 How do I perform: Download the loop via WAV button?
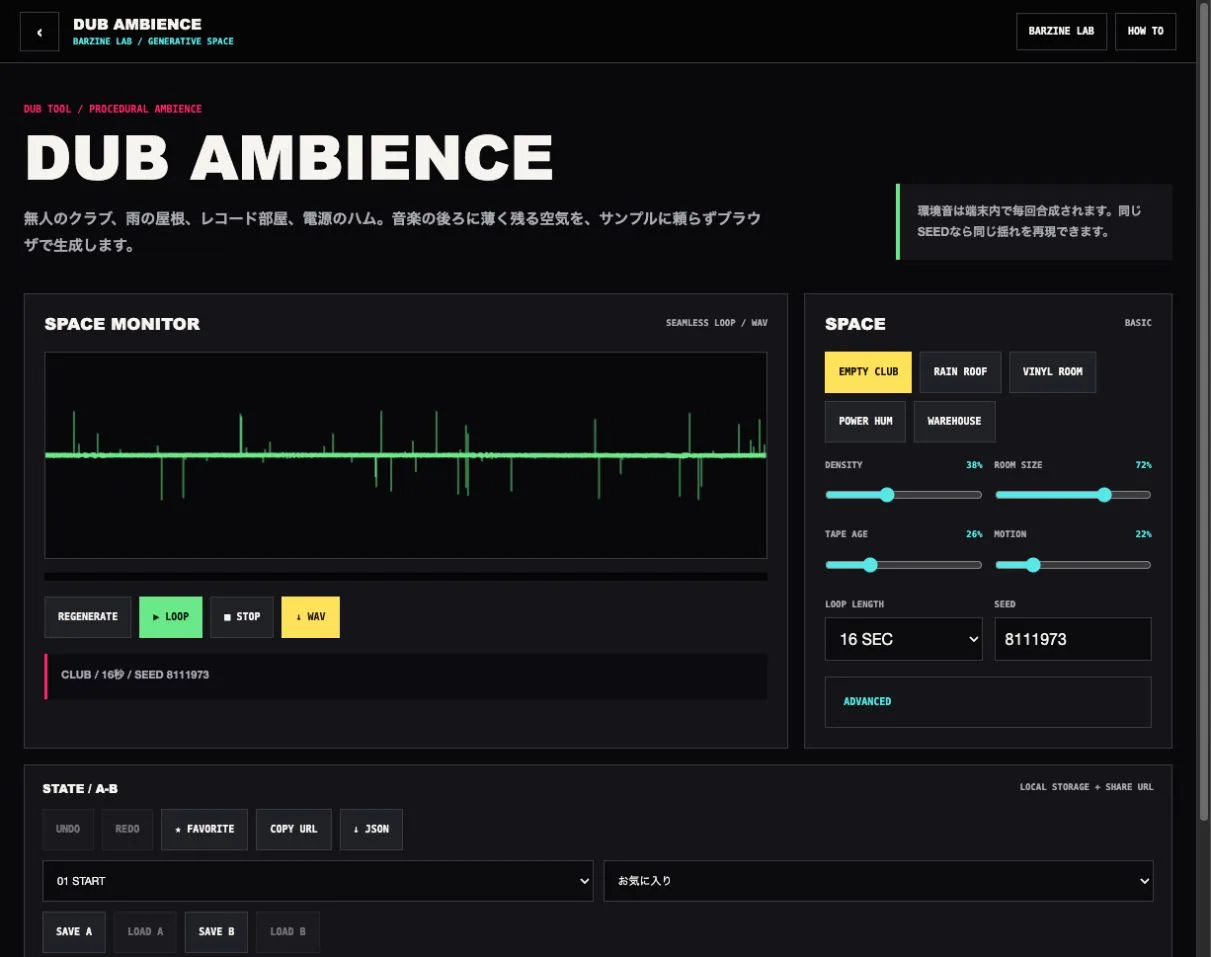pyautogui.click(x=311, y=617)
